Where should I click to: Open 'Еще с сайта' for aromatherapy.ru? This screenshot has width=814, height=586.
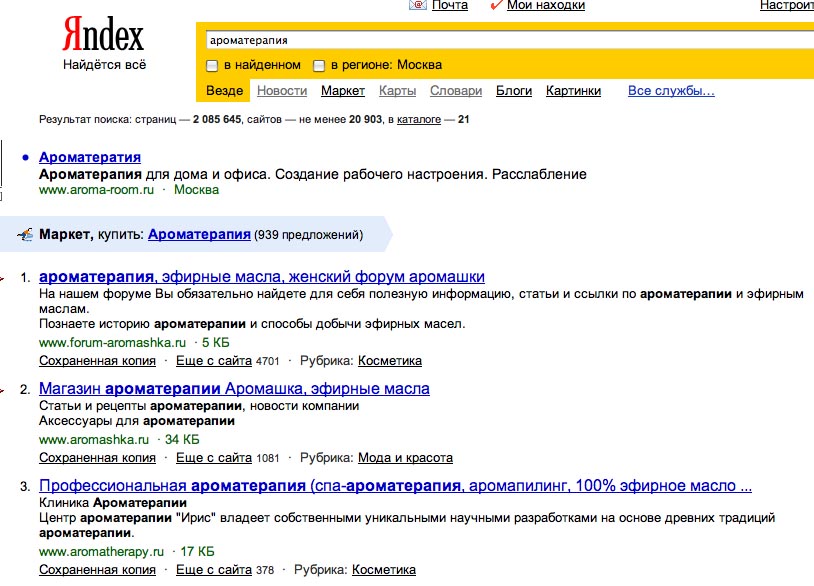click(214, 570)
